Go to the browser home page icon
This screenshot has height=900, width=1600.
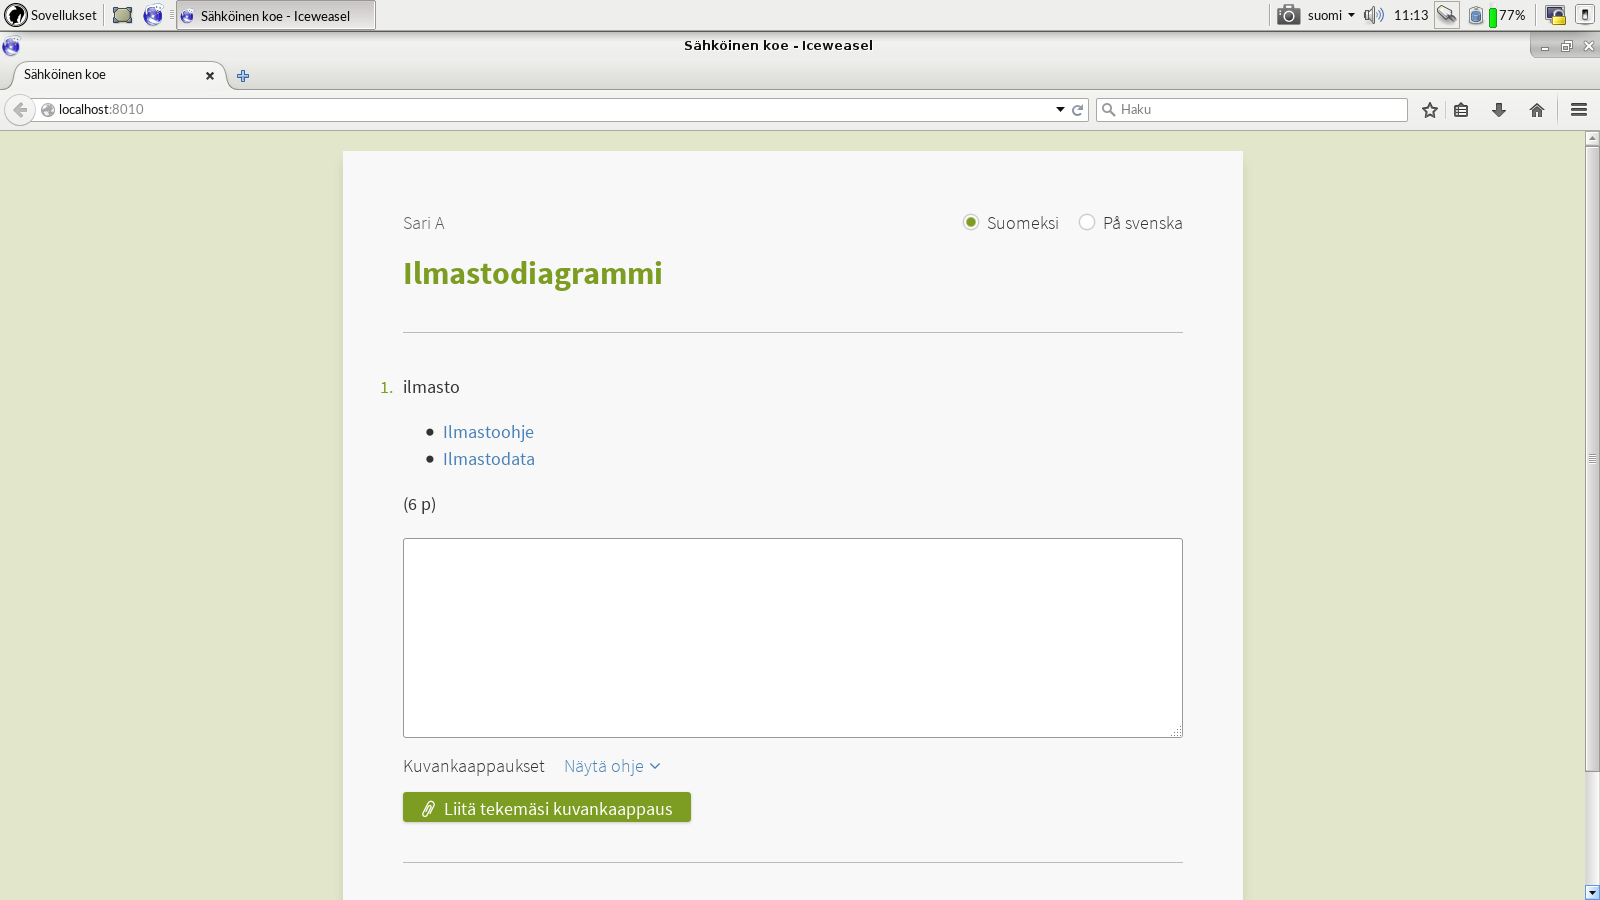click(1537, 110)
